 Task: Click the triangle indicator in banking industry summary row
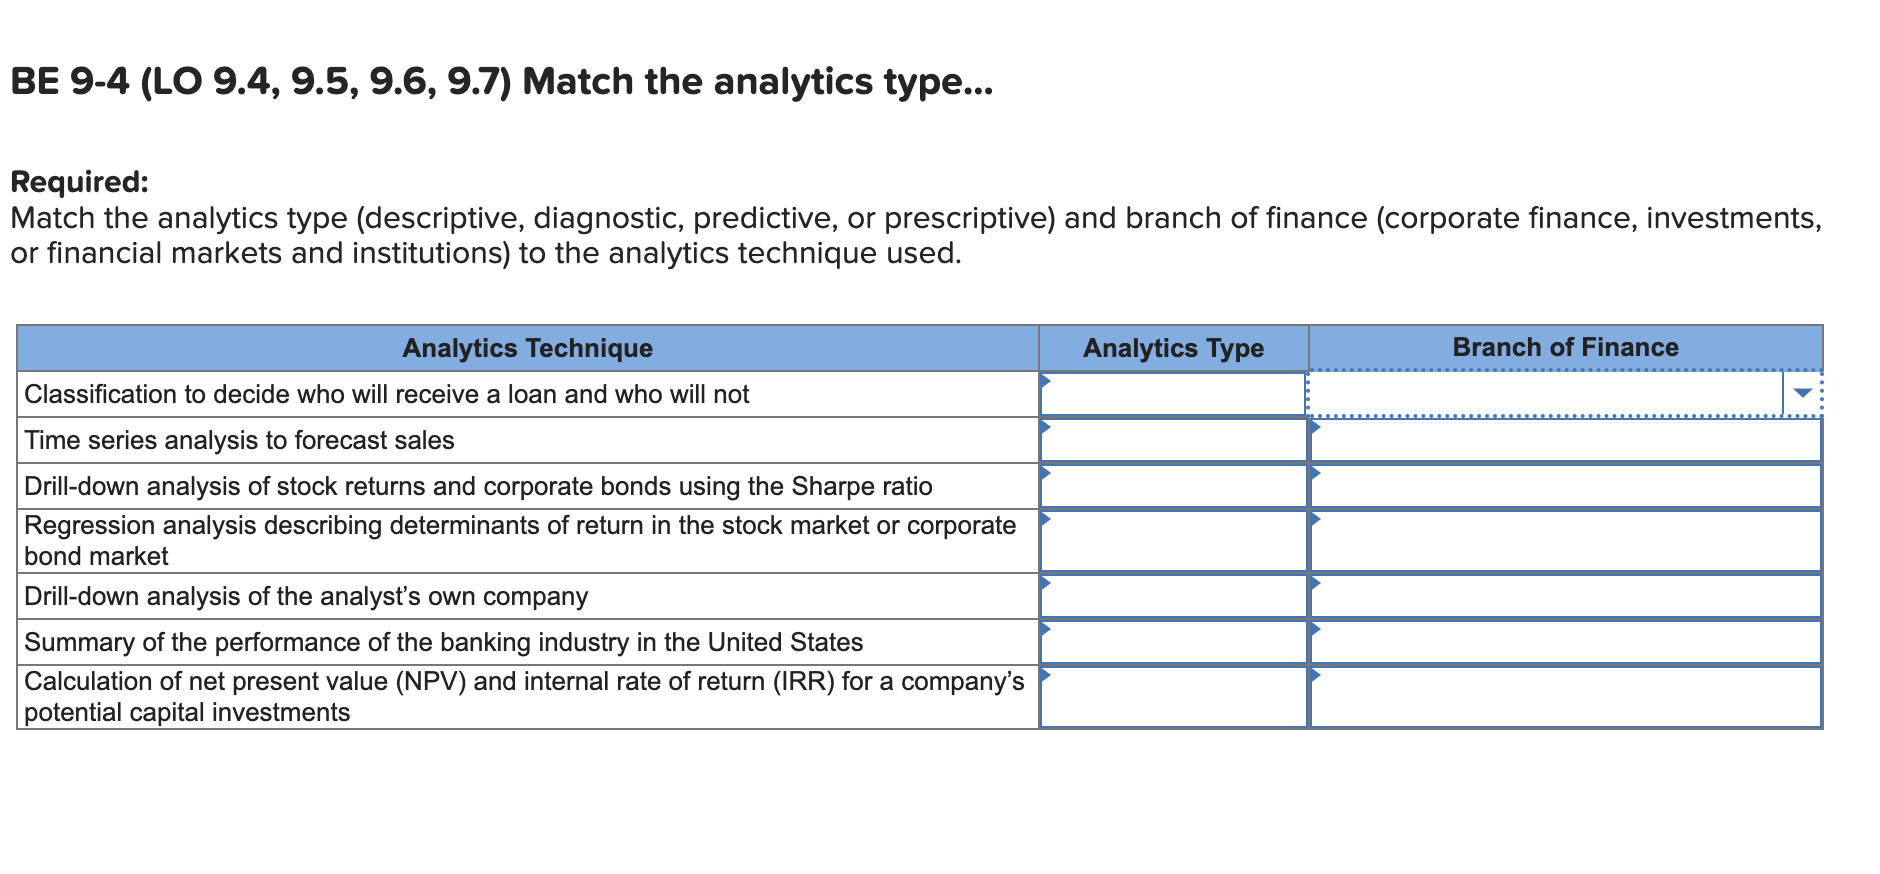(x=1046, y=629)
